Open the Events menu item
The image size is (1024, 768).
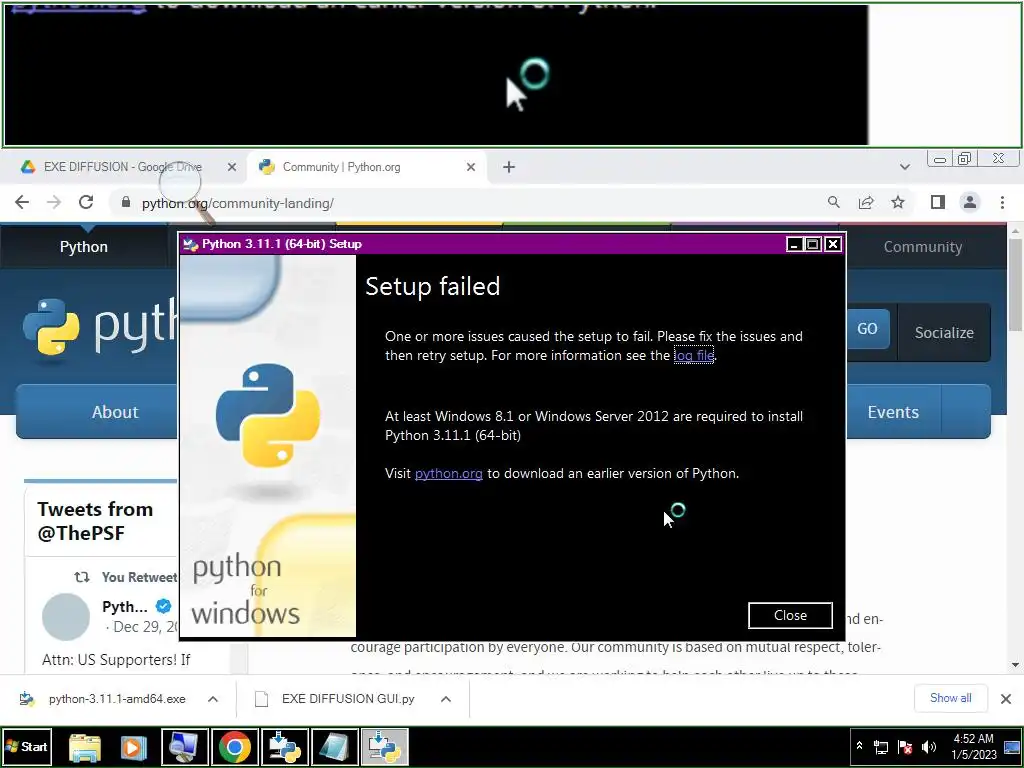pos(893,412)
